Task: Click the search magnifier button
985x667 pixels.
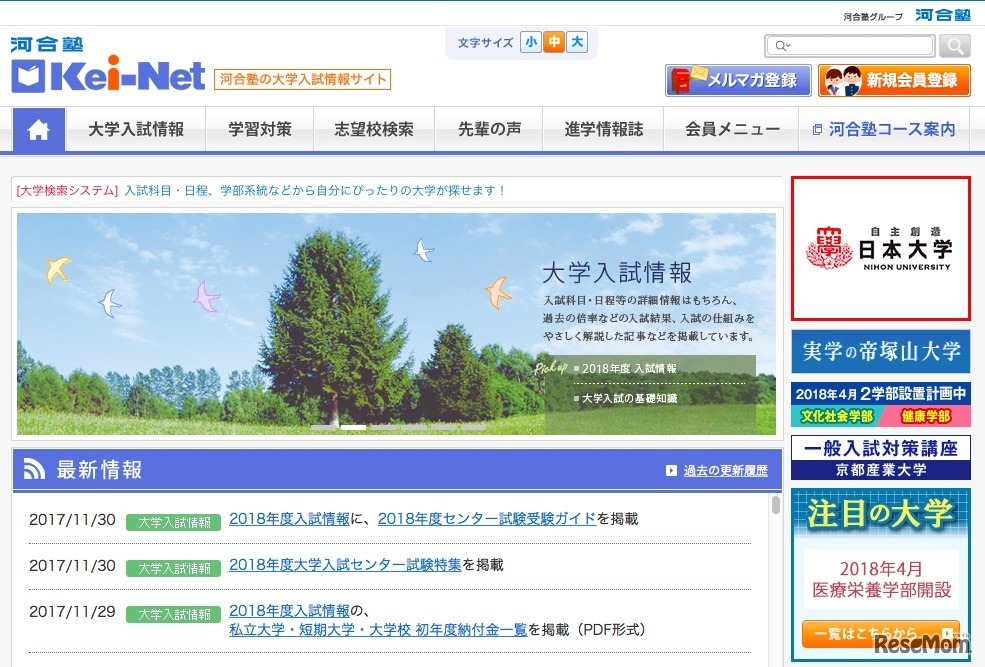Action: point(955,46)
